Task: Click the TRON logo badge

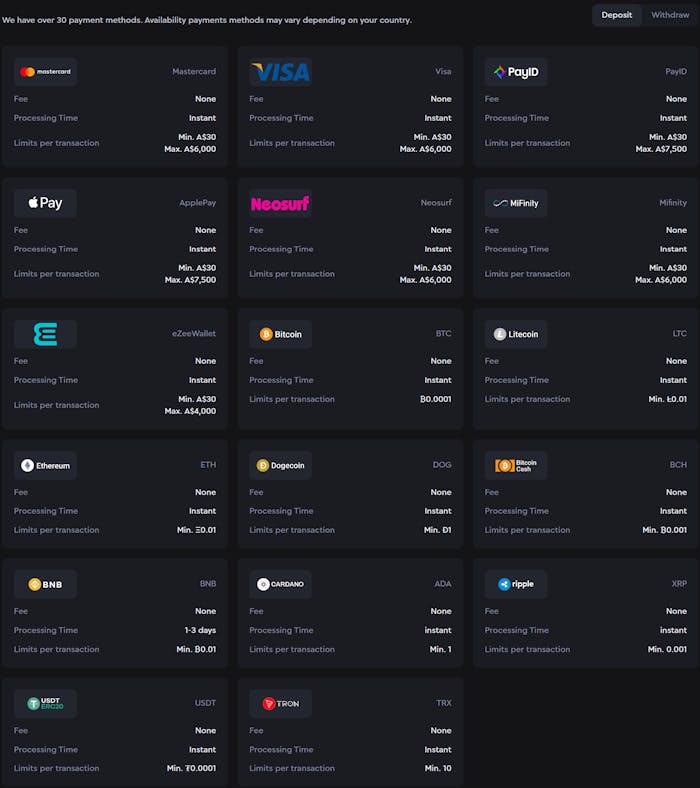Action: coord(280,703)
